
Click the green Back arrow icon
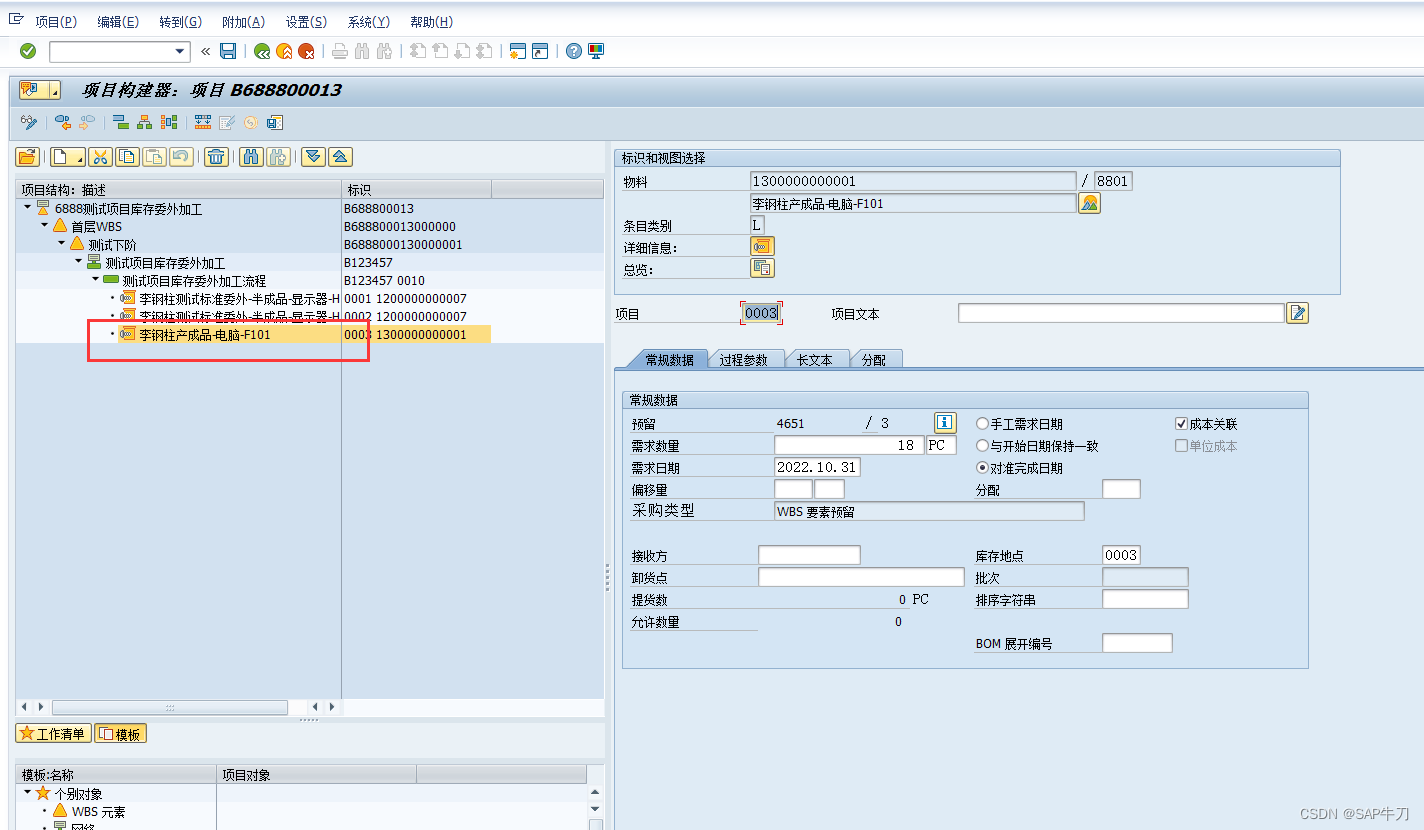(262, 51)
